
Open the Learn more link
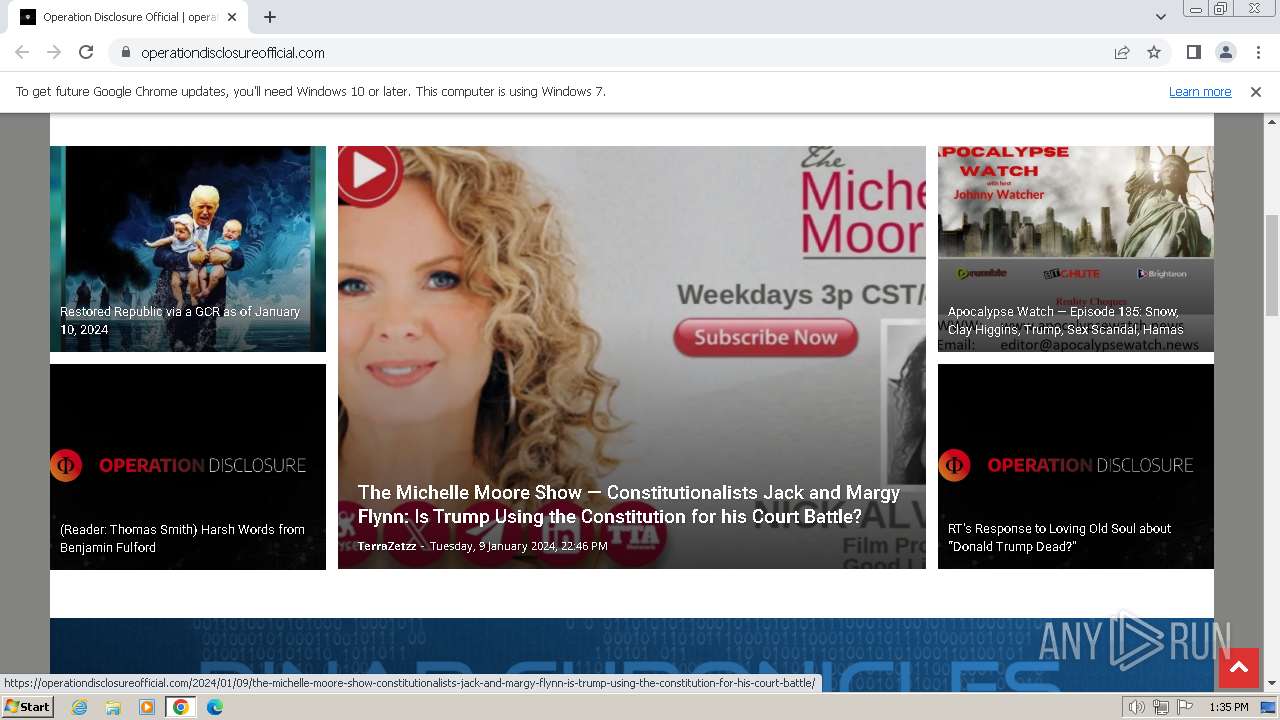click(x=1200, y=92)
